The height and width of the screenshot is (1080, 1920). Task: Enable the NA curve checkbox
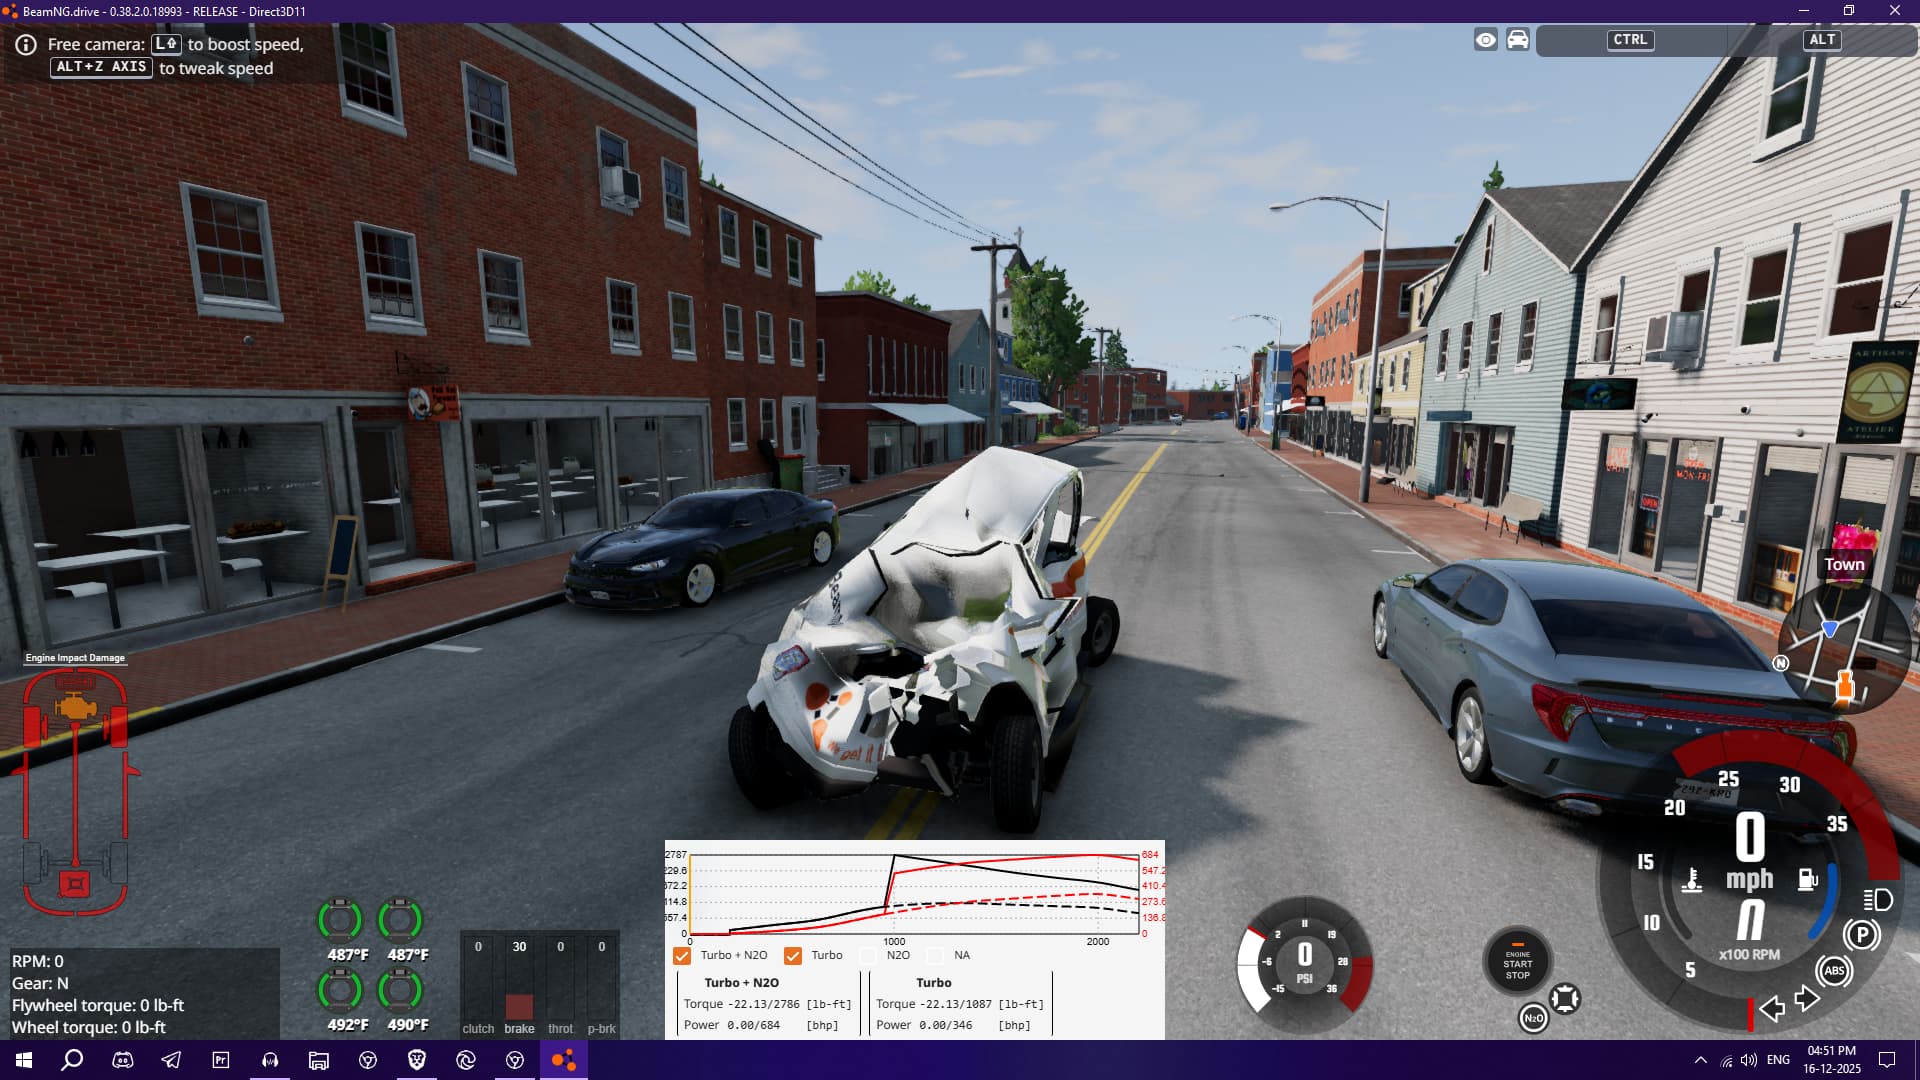pos(935,955)
